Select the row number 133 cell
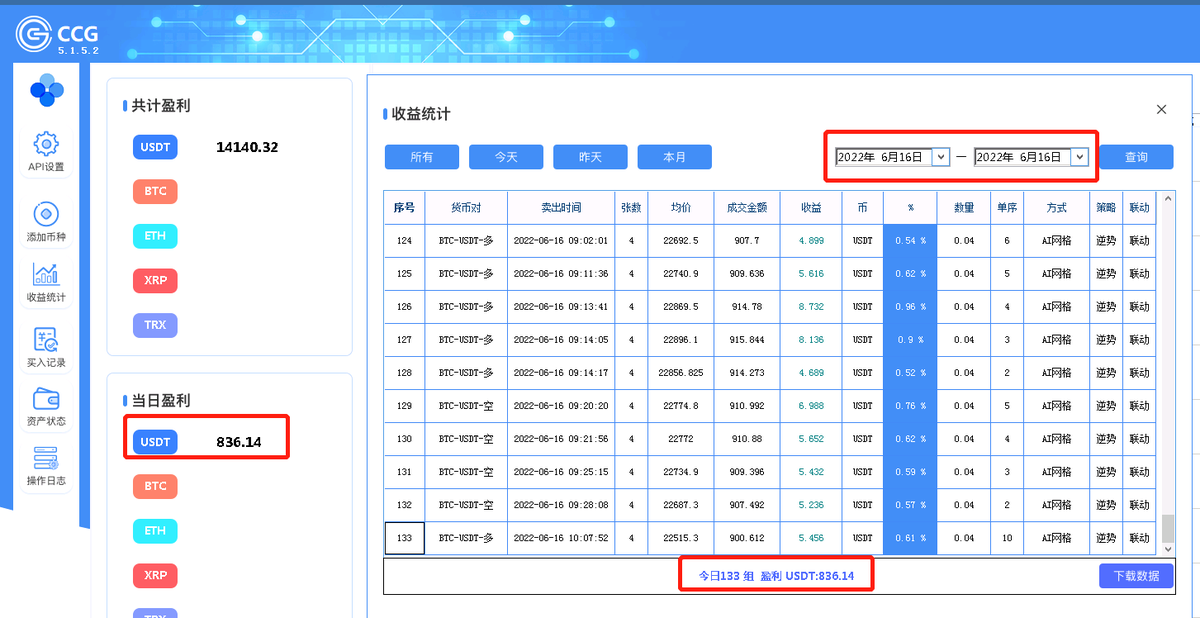Screen dimensions: 1200x618 click(404, 538)
